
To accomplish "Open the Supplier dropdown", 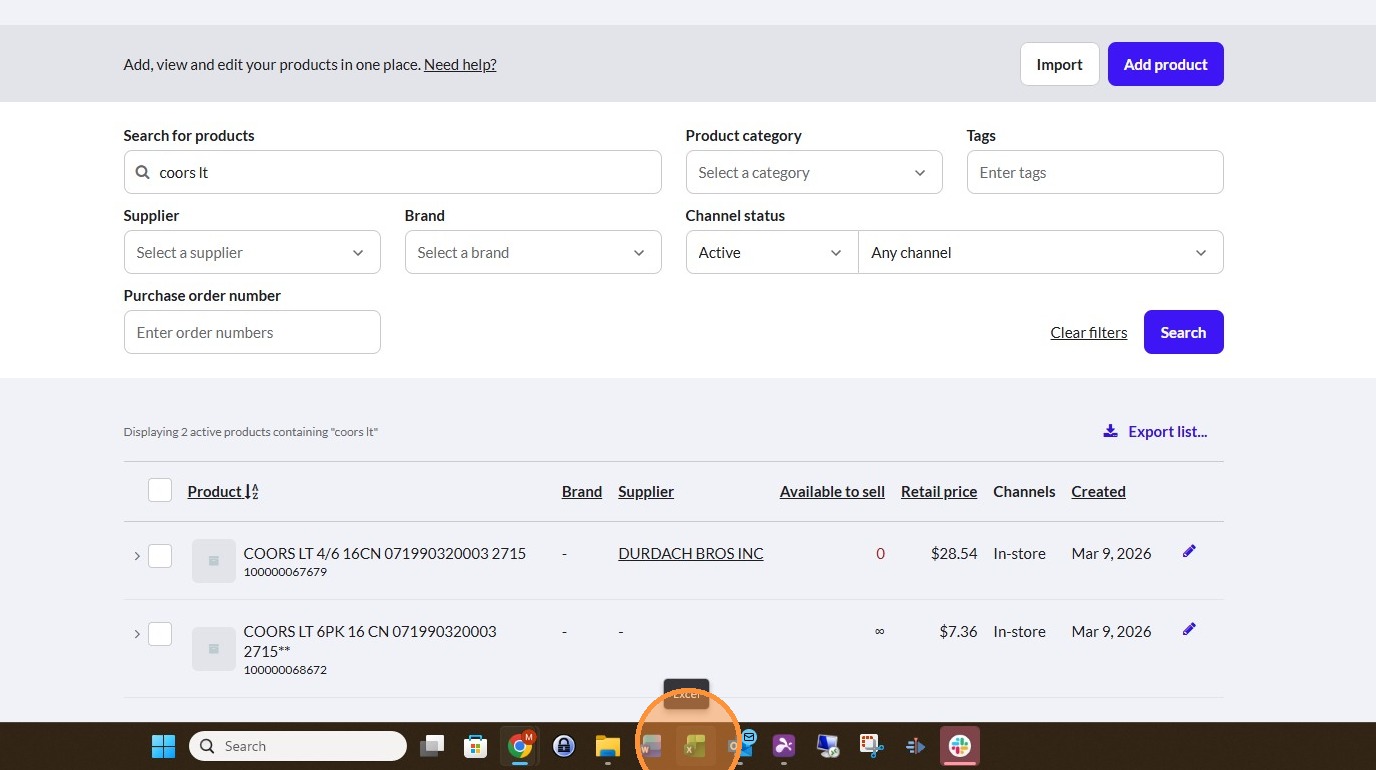I will click(x=252, y=252).
